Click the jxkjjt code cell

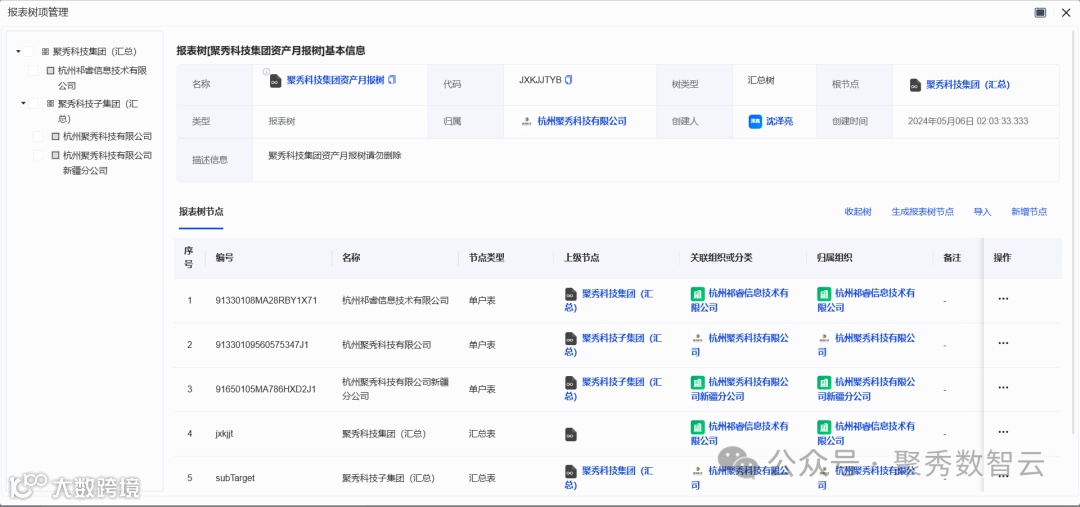click(x=226, y=433)
